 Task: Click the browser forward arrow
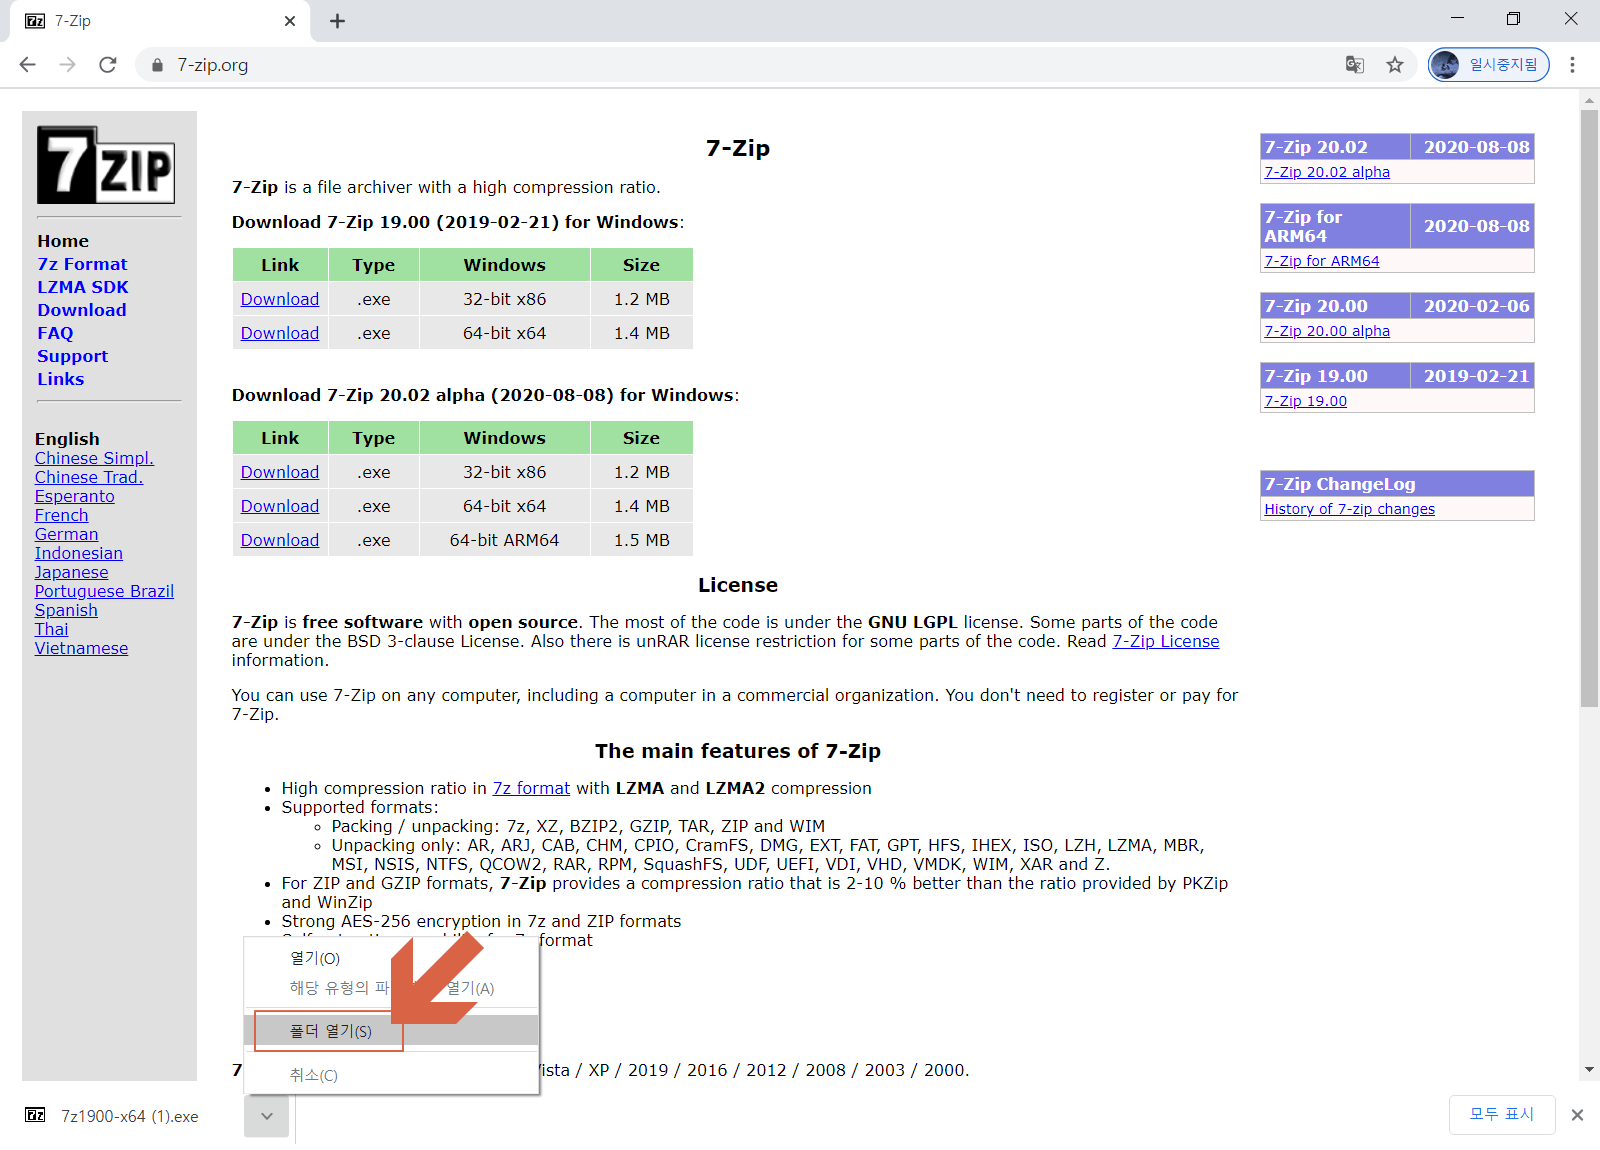pyautogui.click(x=68, y=65)
